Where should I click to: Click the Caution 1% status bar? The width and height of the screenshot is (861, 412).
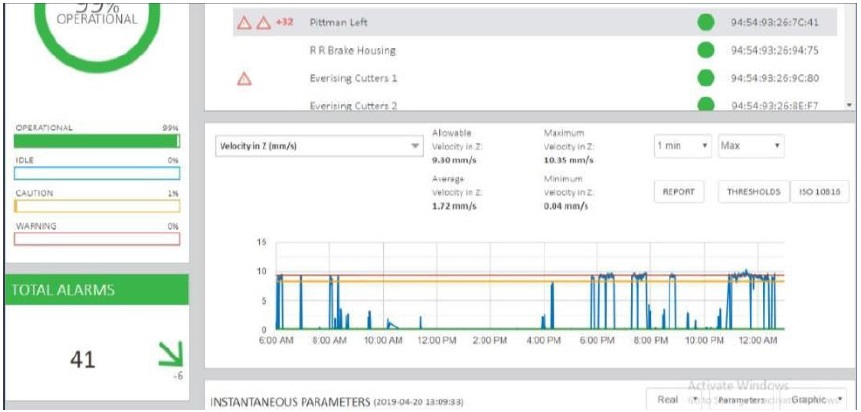(x=97, y=206)
